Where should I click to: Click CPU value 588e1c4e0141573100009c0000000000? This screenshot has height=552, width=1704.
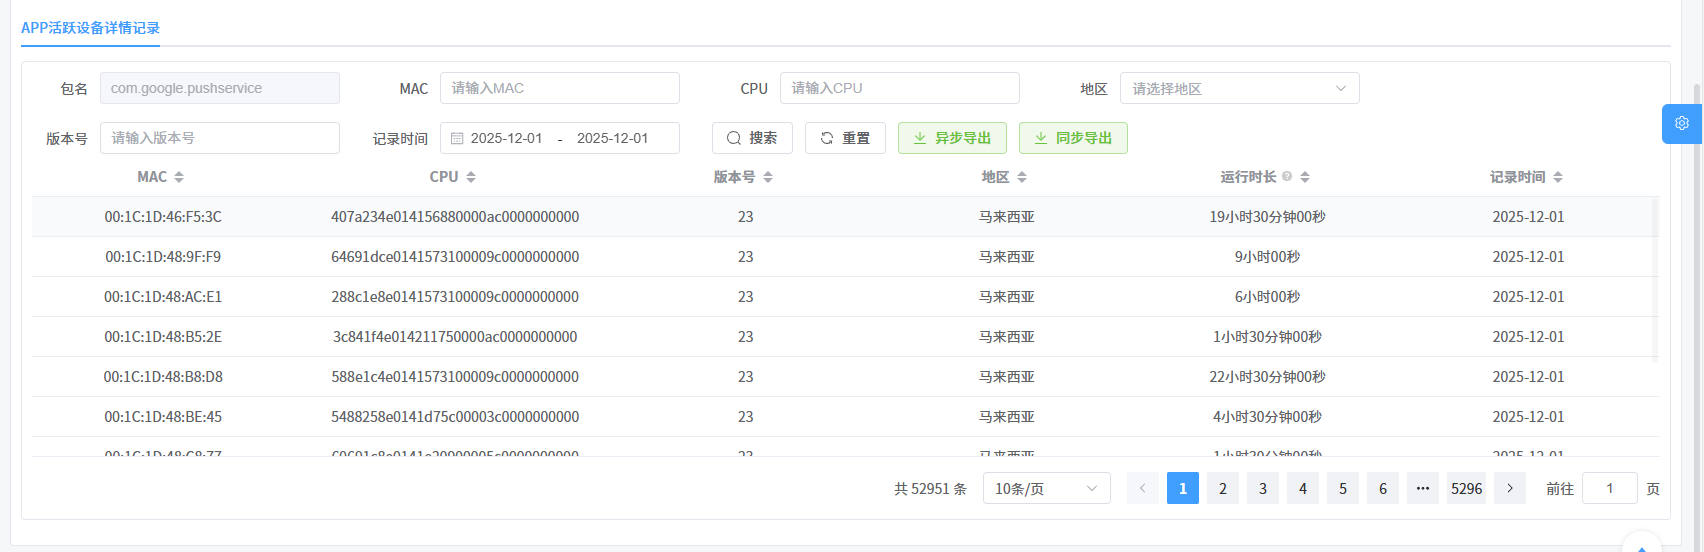coord(455,377)
